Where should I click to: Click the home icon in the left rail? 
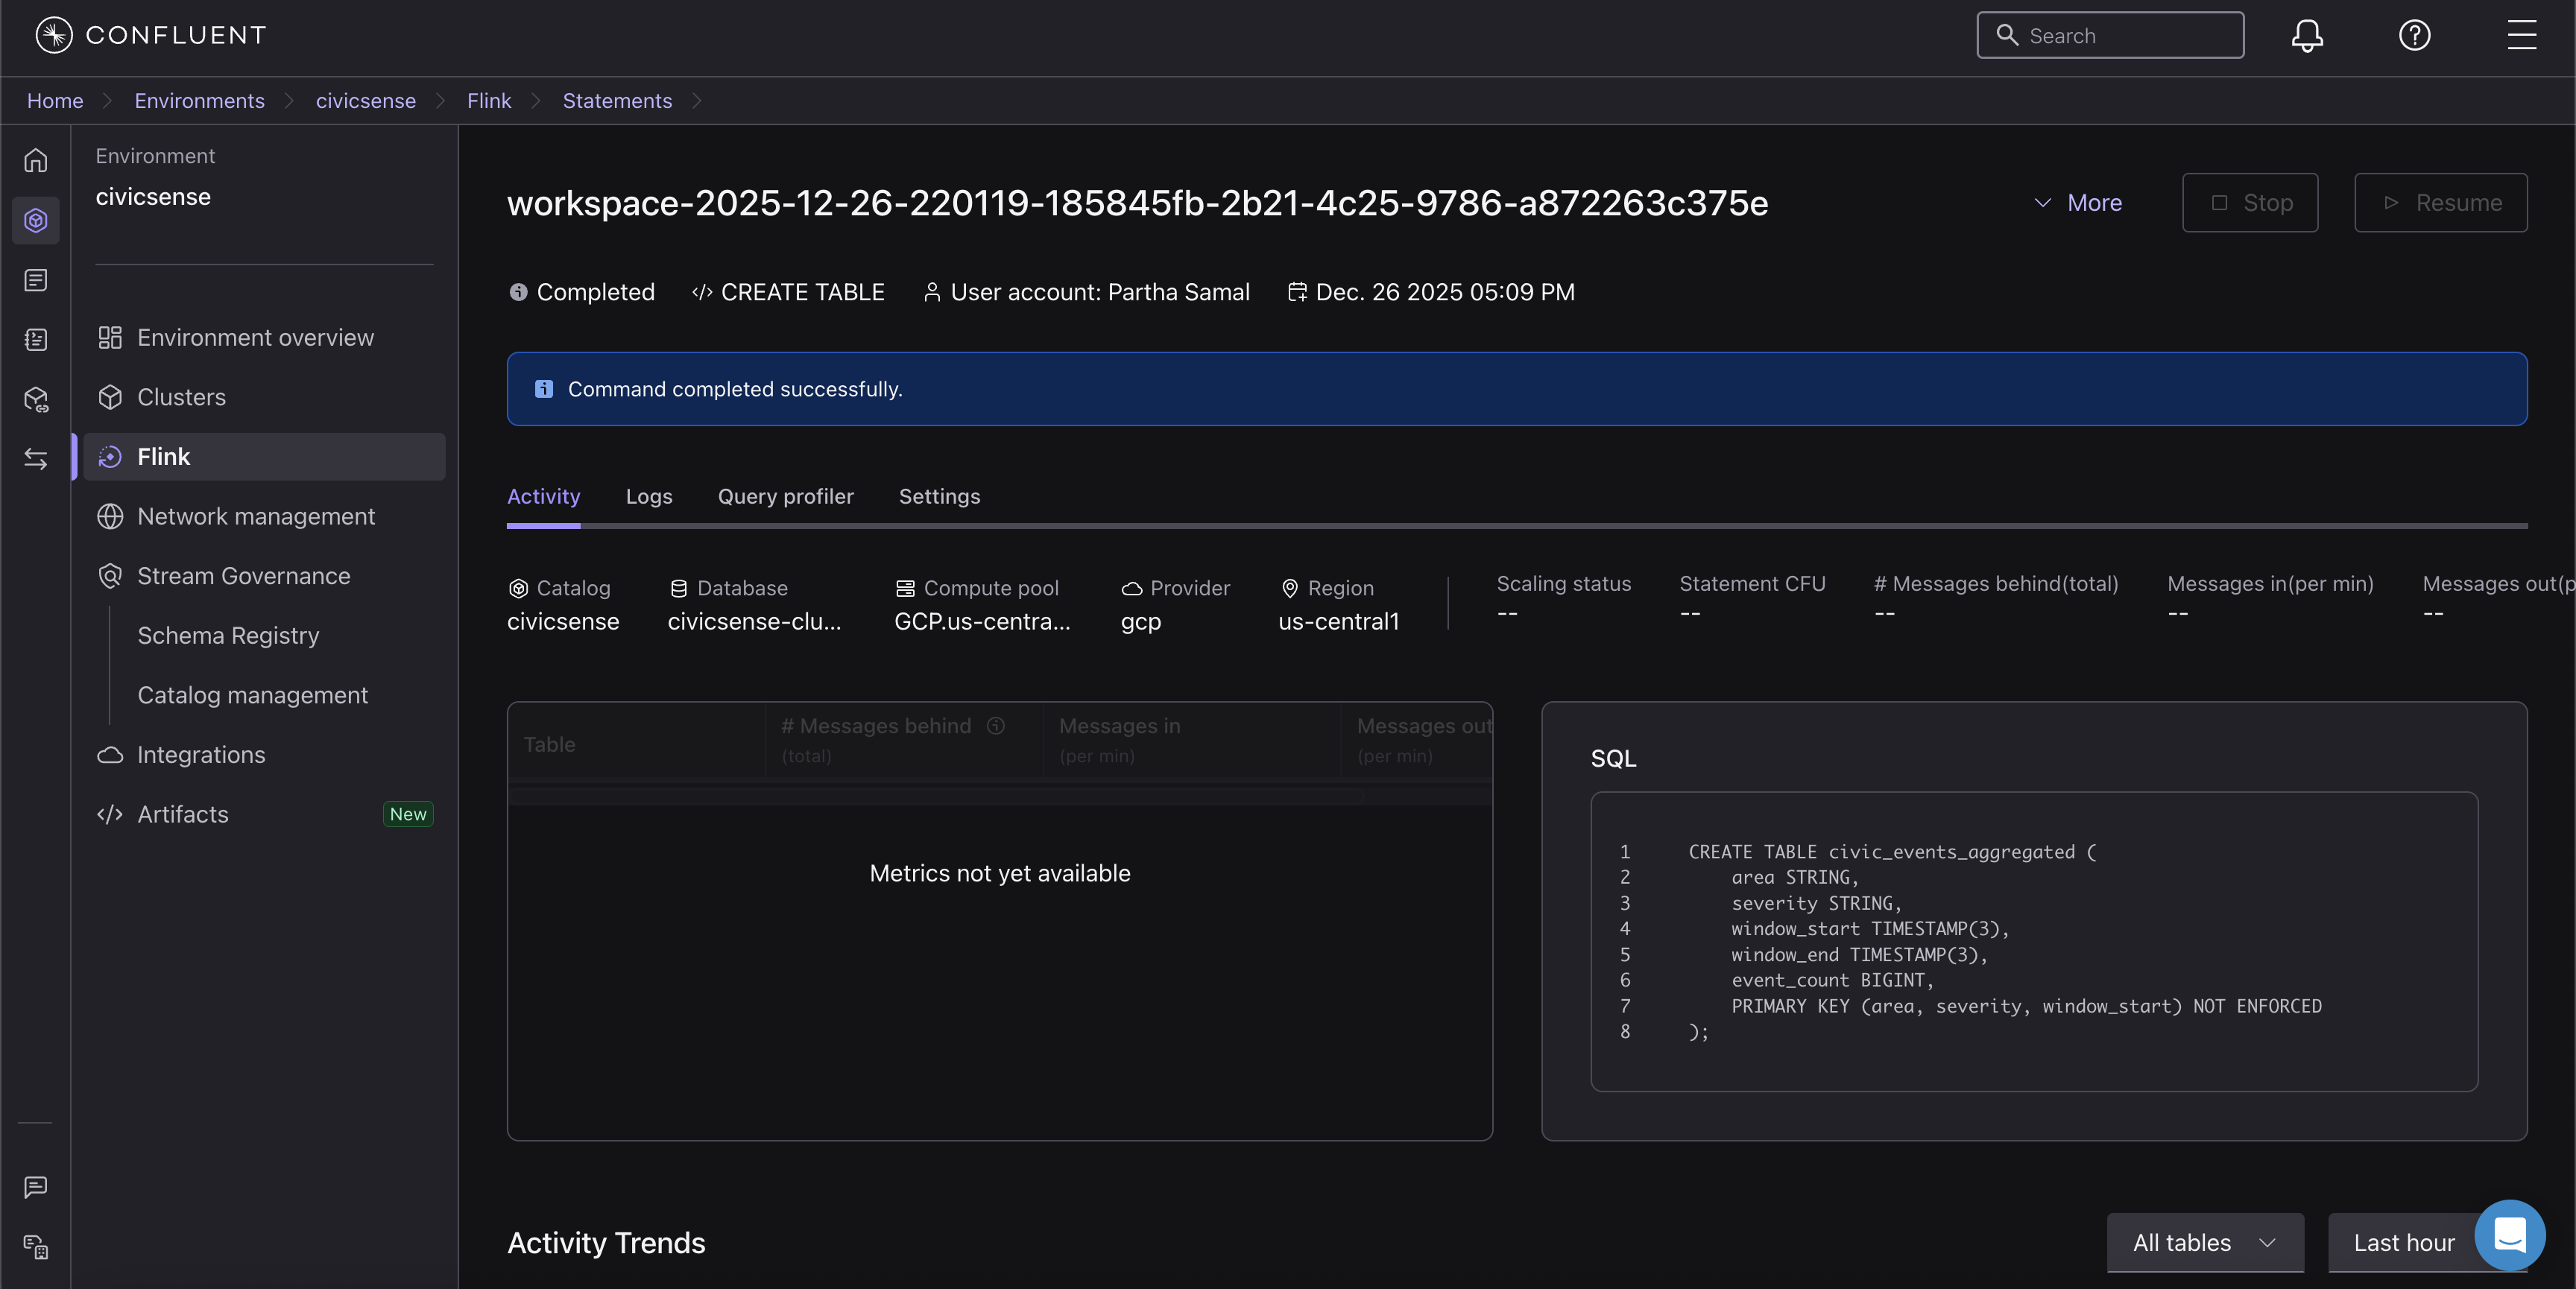[x=36, y=160]
